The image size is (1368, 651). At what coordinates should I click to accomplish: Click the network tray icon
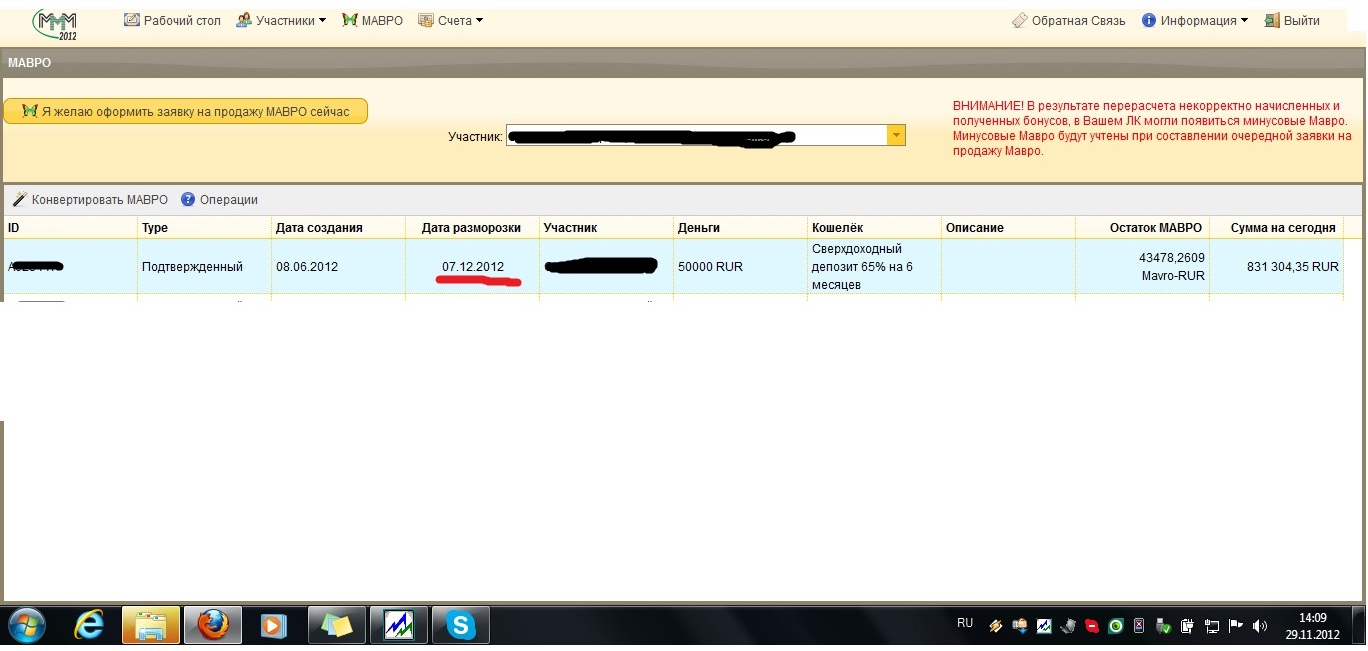click(1212, 627)
